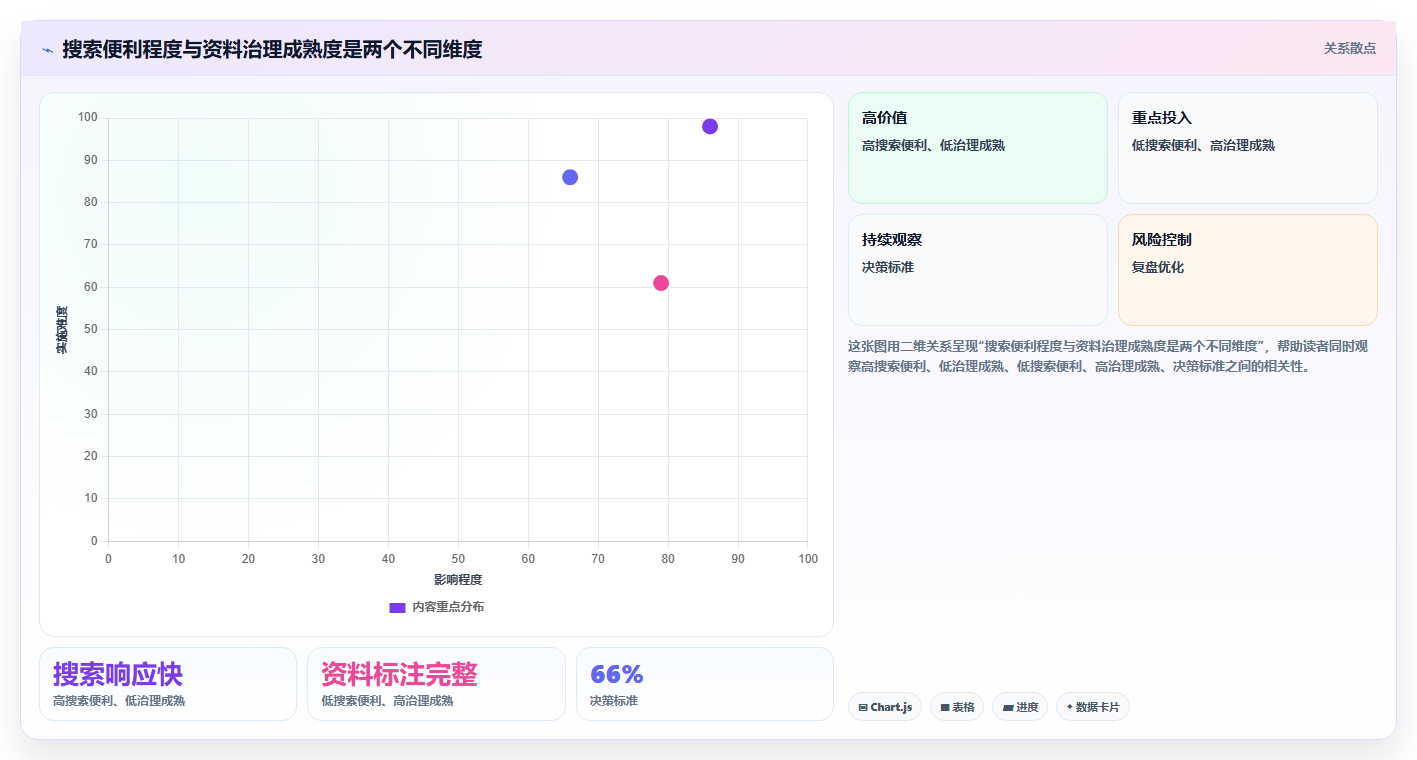The width and height of the screenshot is (1417, 760).
Task: Click the 进度 tag chip
Action: click(1020, 707)
